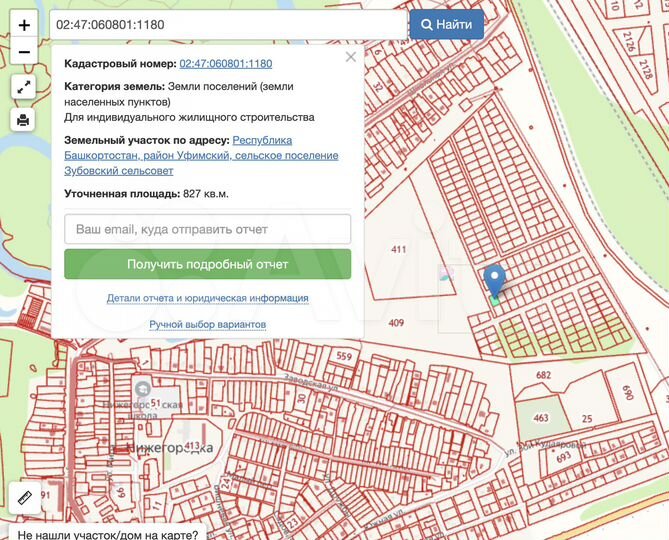
Task: Click the email input field for report
Action: click(x=207, y=229)
